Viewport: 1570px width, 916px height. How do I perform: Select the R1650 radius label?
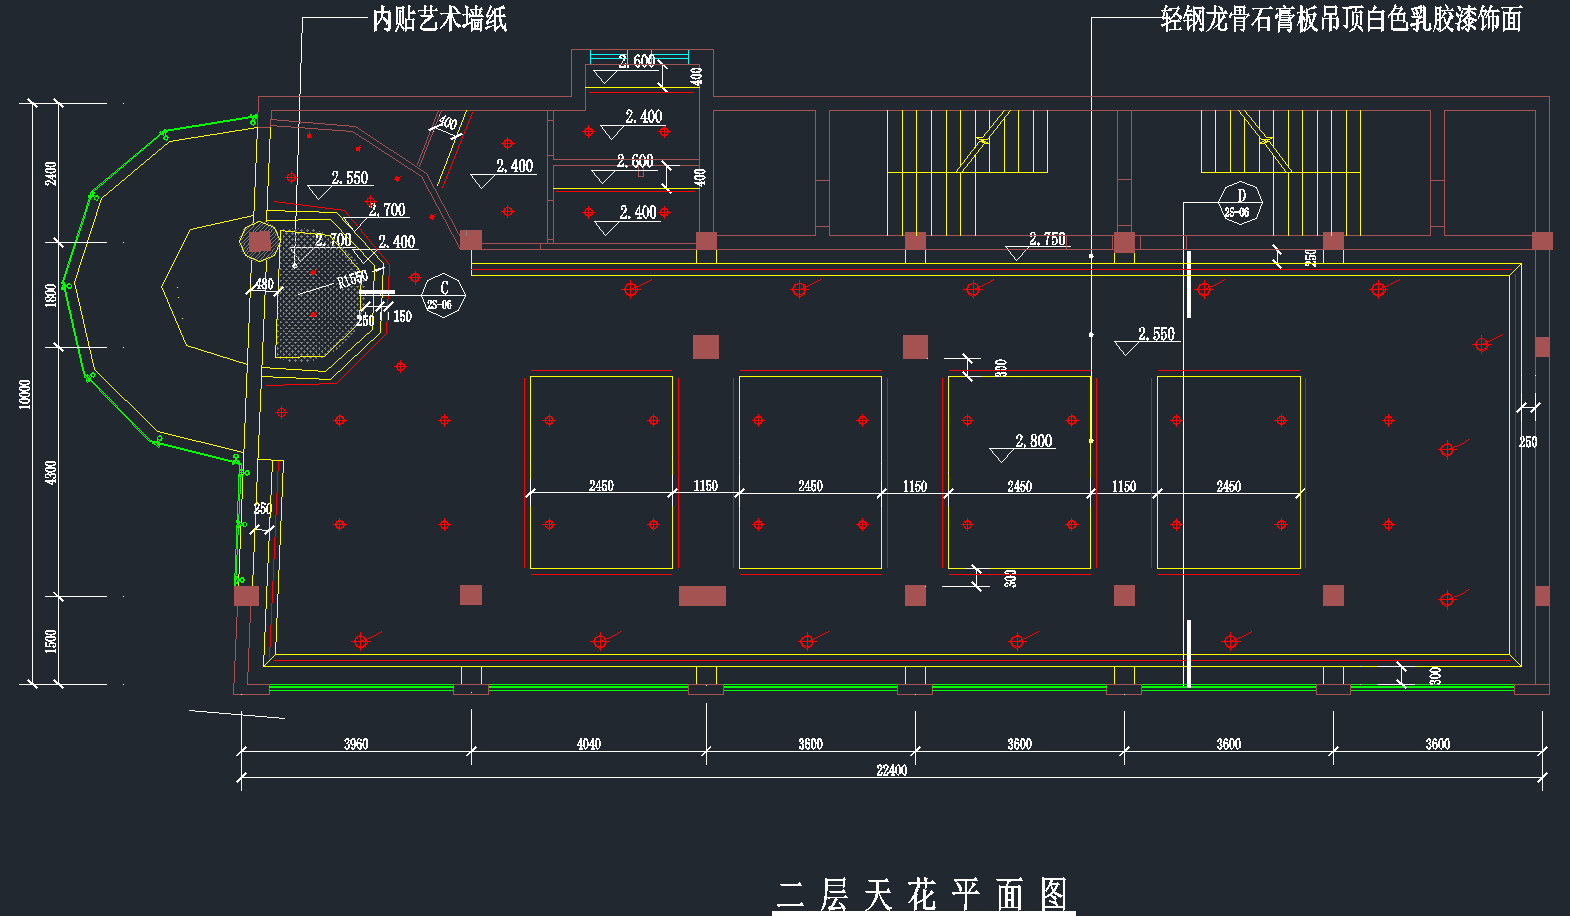click(x=352, y=279)
